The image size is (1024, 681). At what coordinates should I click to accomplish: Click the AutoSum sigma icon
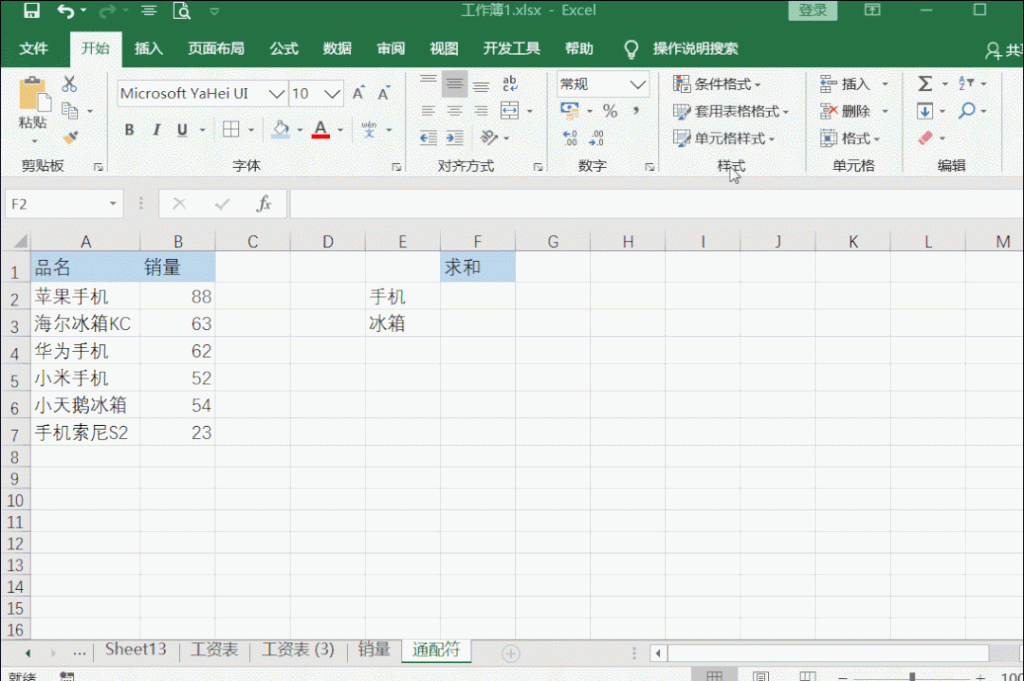925,84
